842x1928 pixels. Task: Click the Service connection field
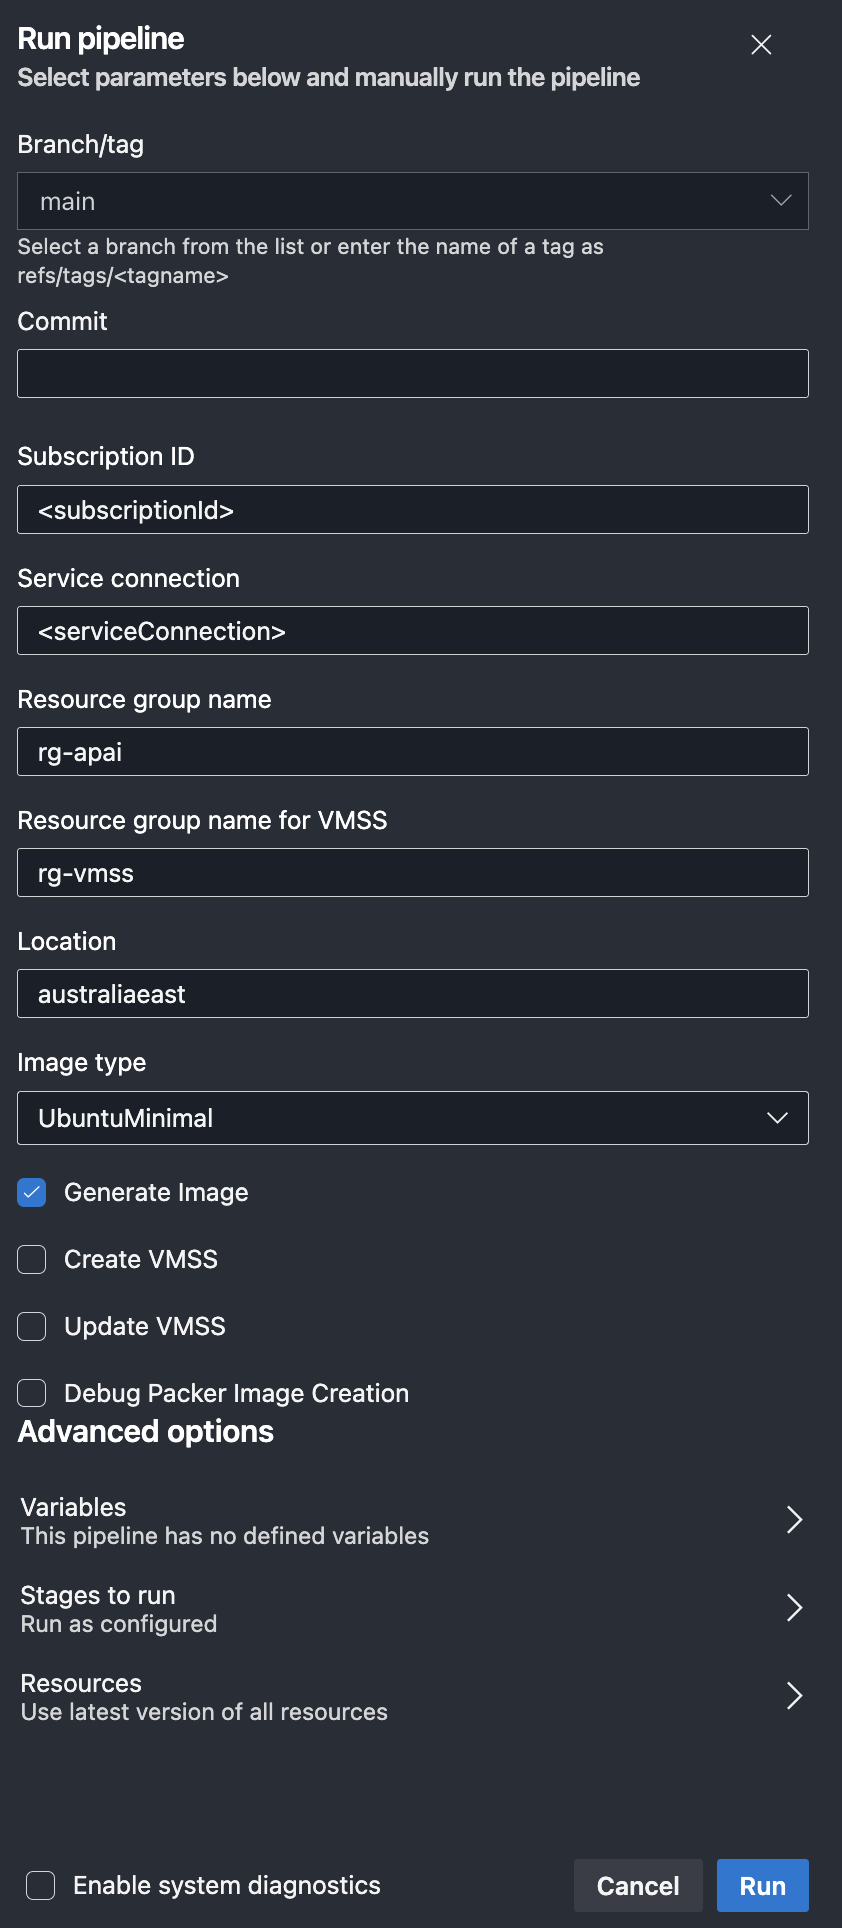(x=413, y=630)
